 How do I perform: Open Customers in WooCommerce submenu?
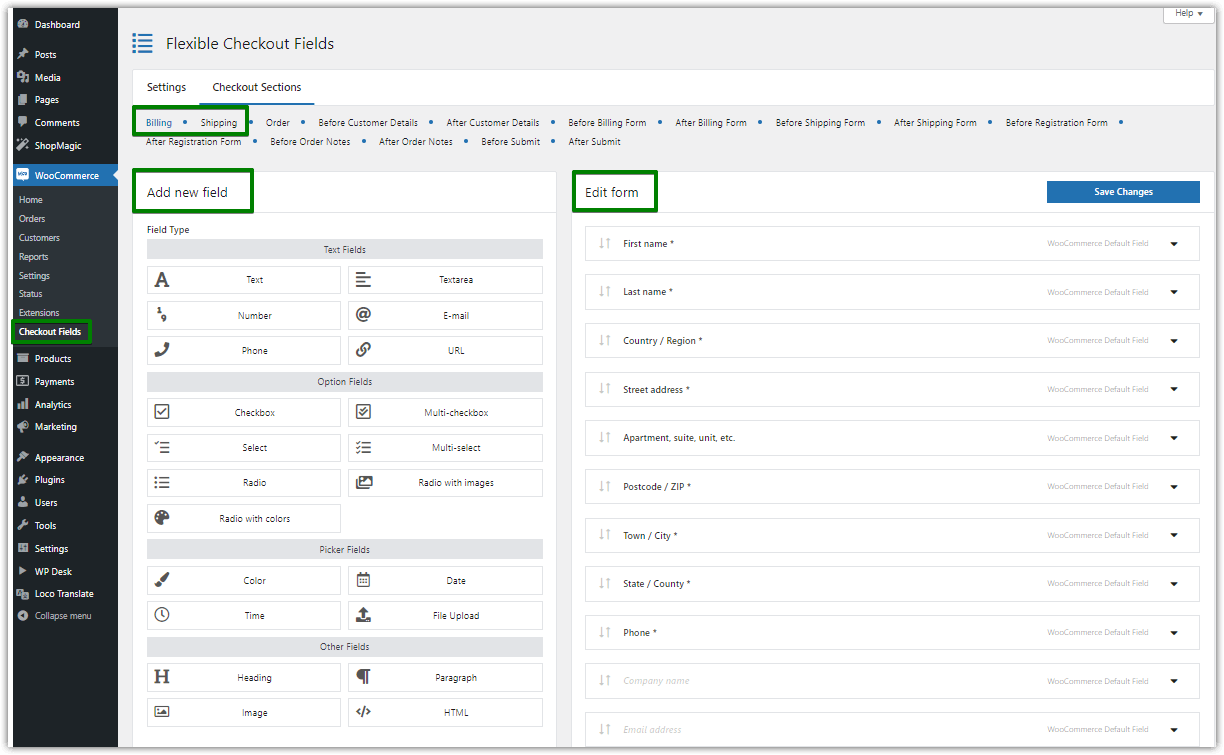(39, 238)
